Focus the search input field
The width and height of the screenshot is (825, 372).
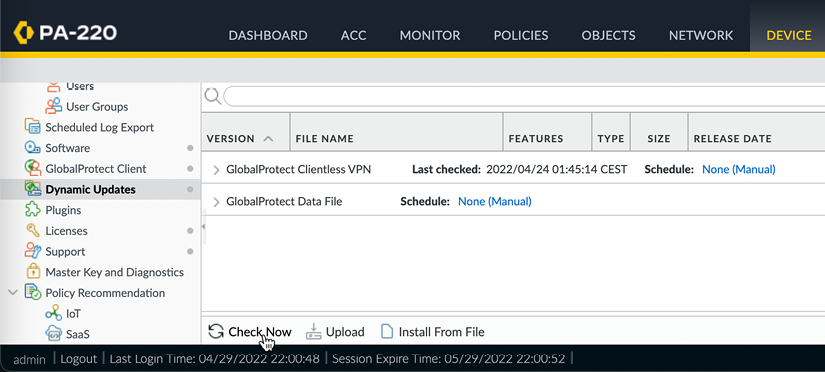point(524,96)
